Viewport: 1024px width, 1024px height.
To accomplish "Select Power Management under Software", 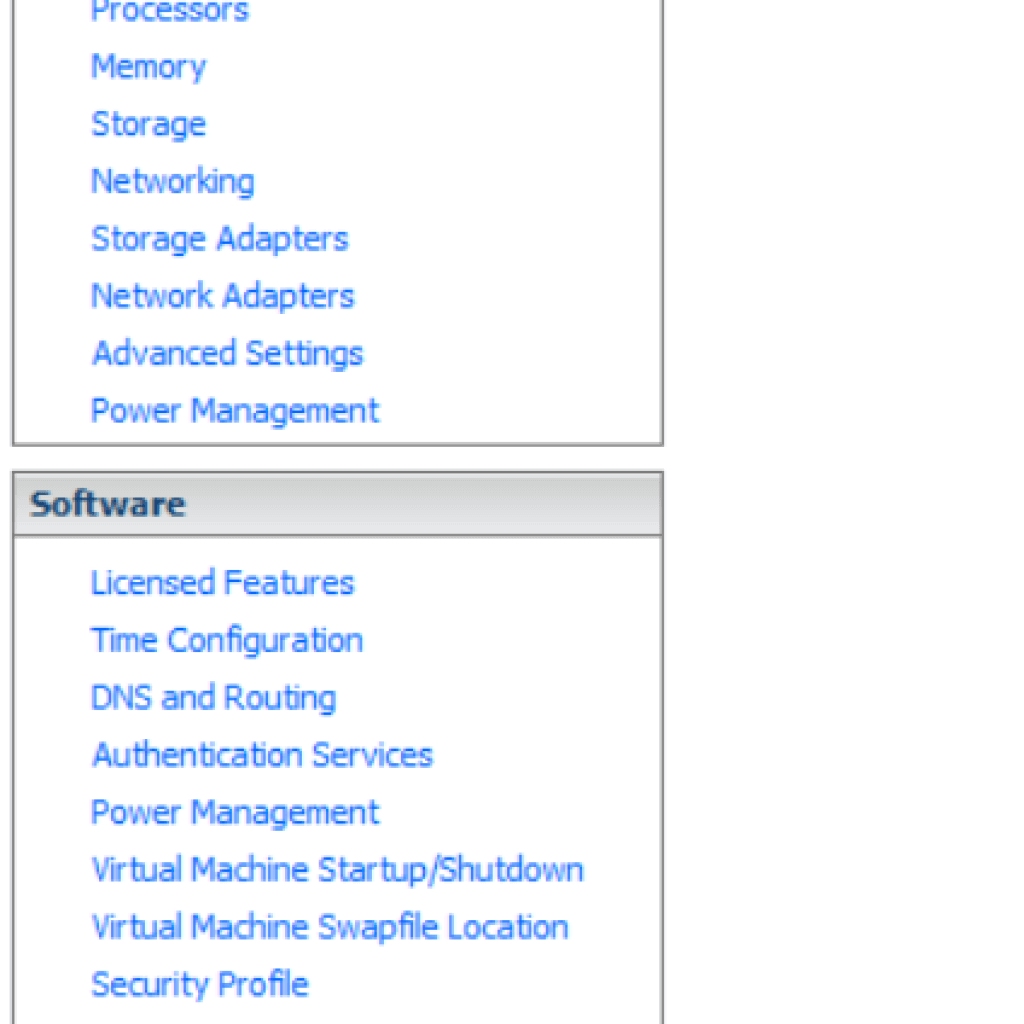I will [234, 812].
